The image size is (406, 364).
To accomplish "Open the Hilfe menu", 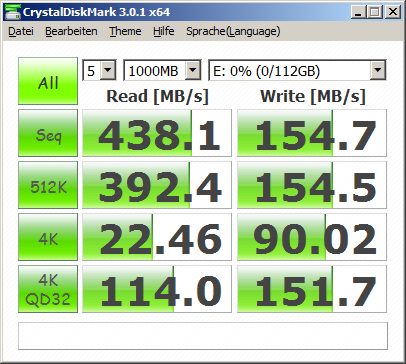I will coord(164,31).
